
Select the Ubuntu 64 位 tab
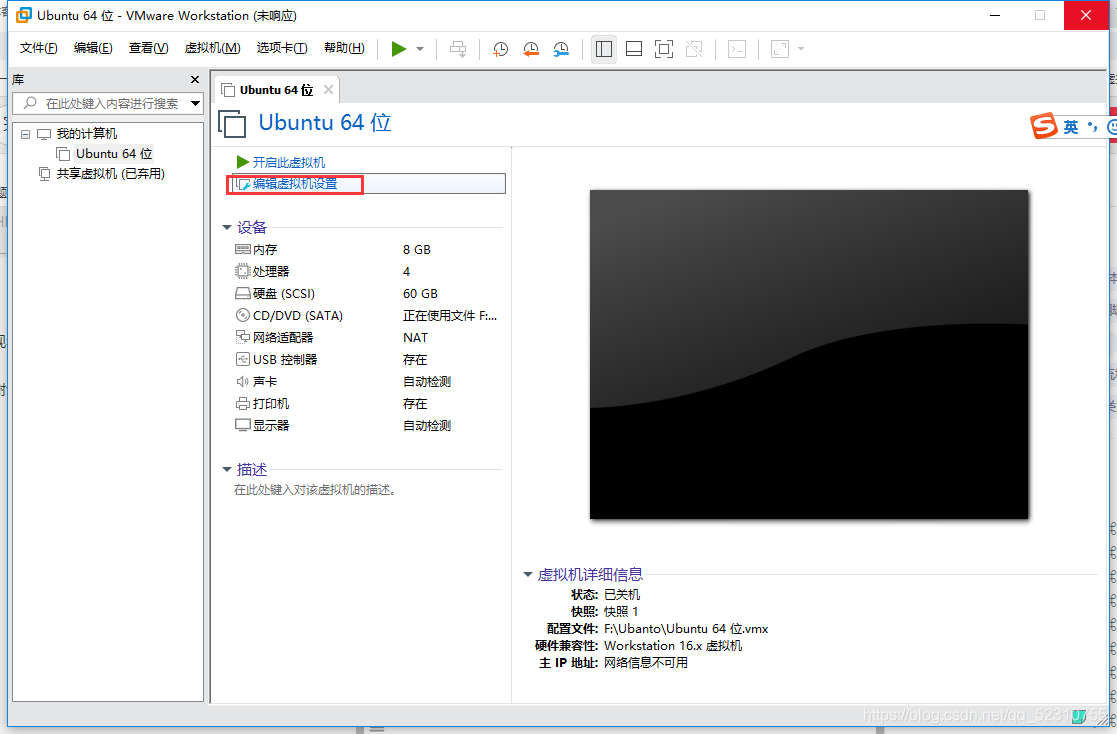(277, 89)
